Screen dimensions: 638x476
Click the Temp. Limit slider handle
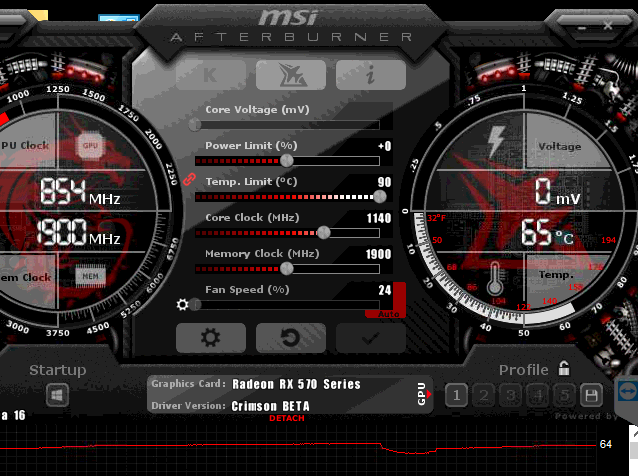pyautogui.click(x=380, y=197)
